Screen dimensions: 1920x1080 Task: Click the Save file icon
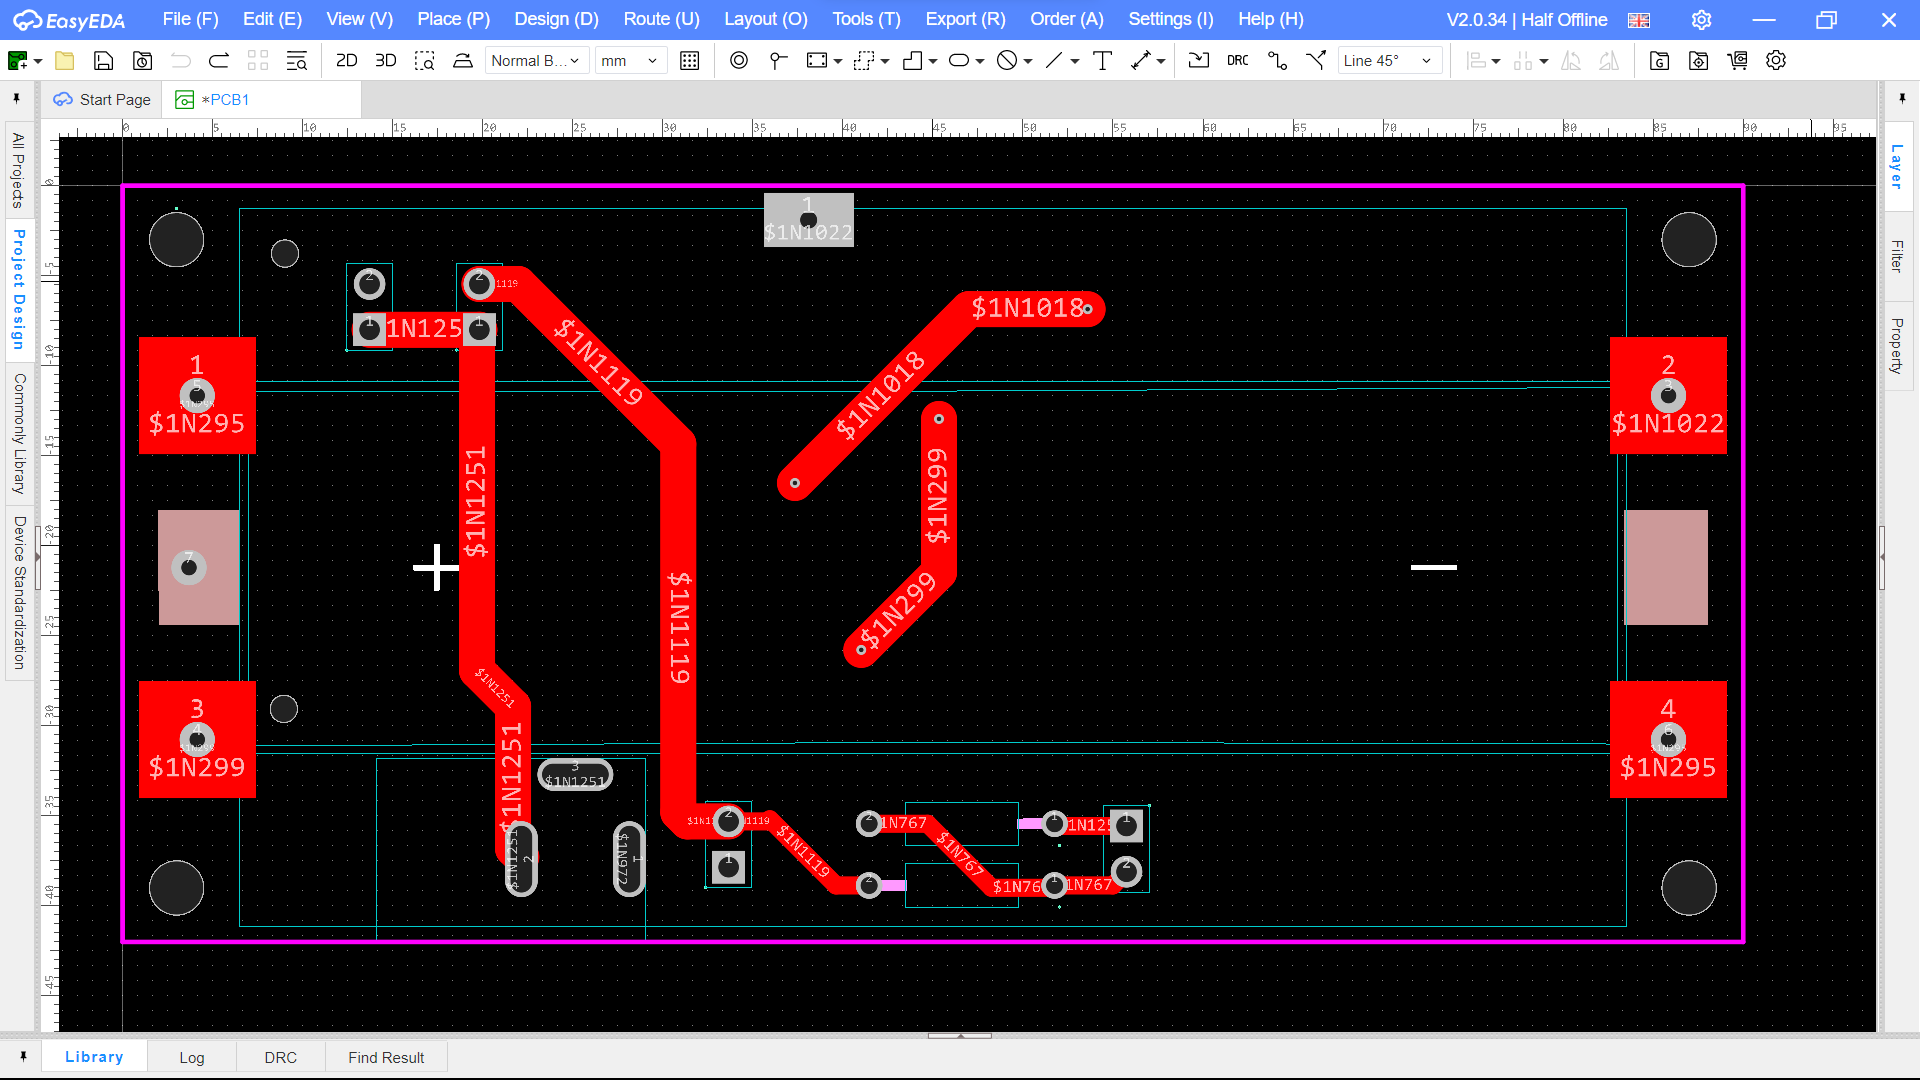pos(103,61)
